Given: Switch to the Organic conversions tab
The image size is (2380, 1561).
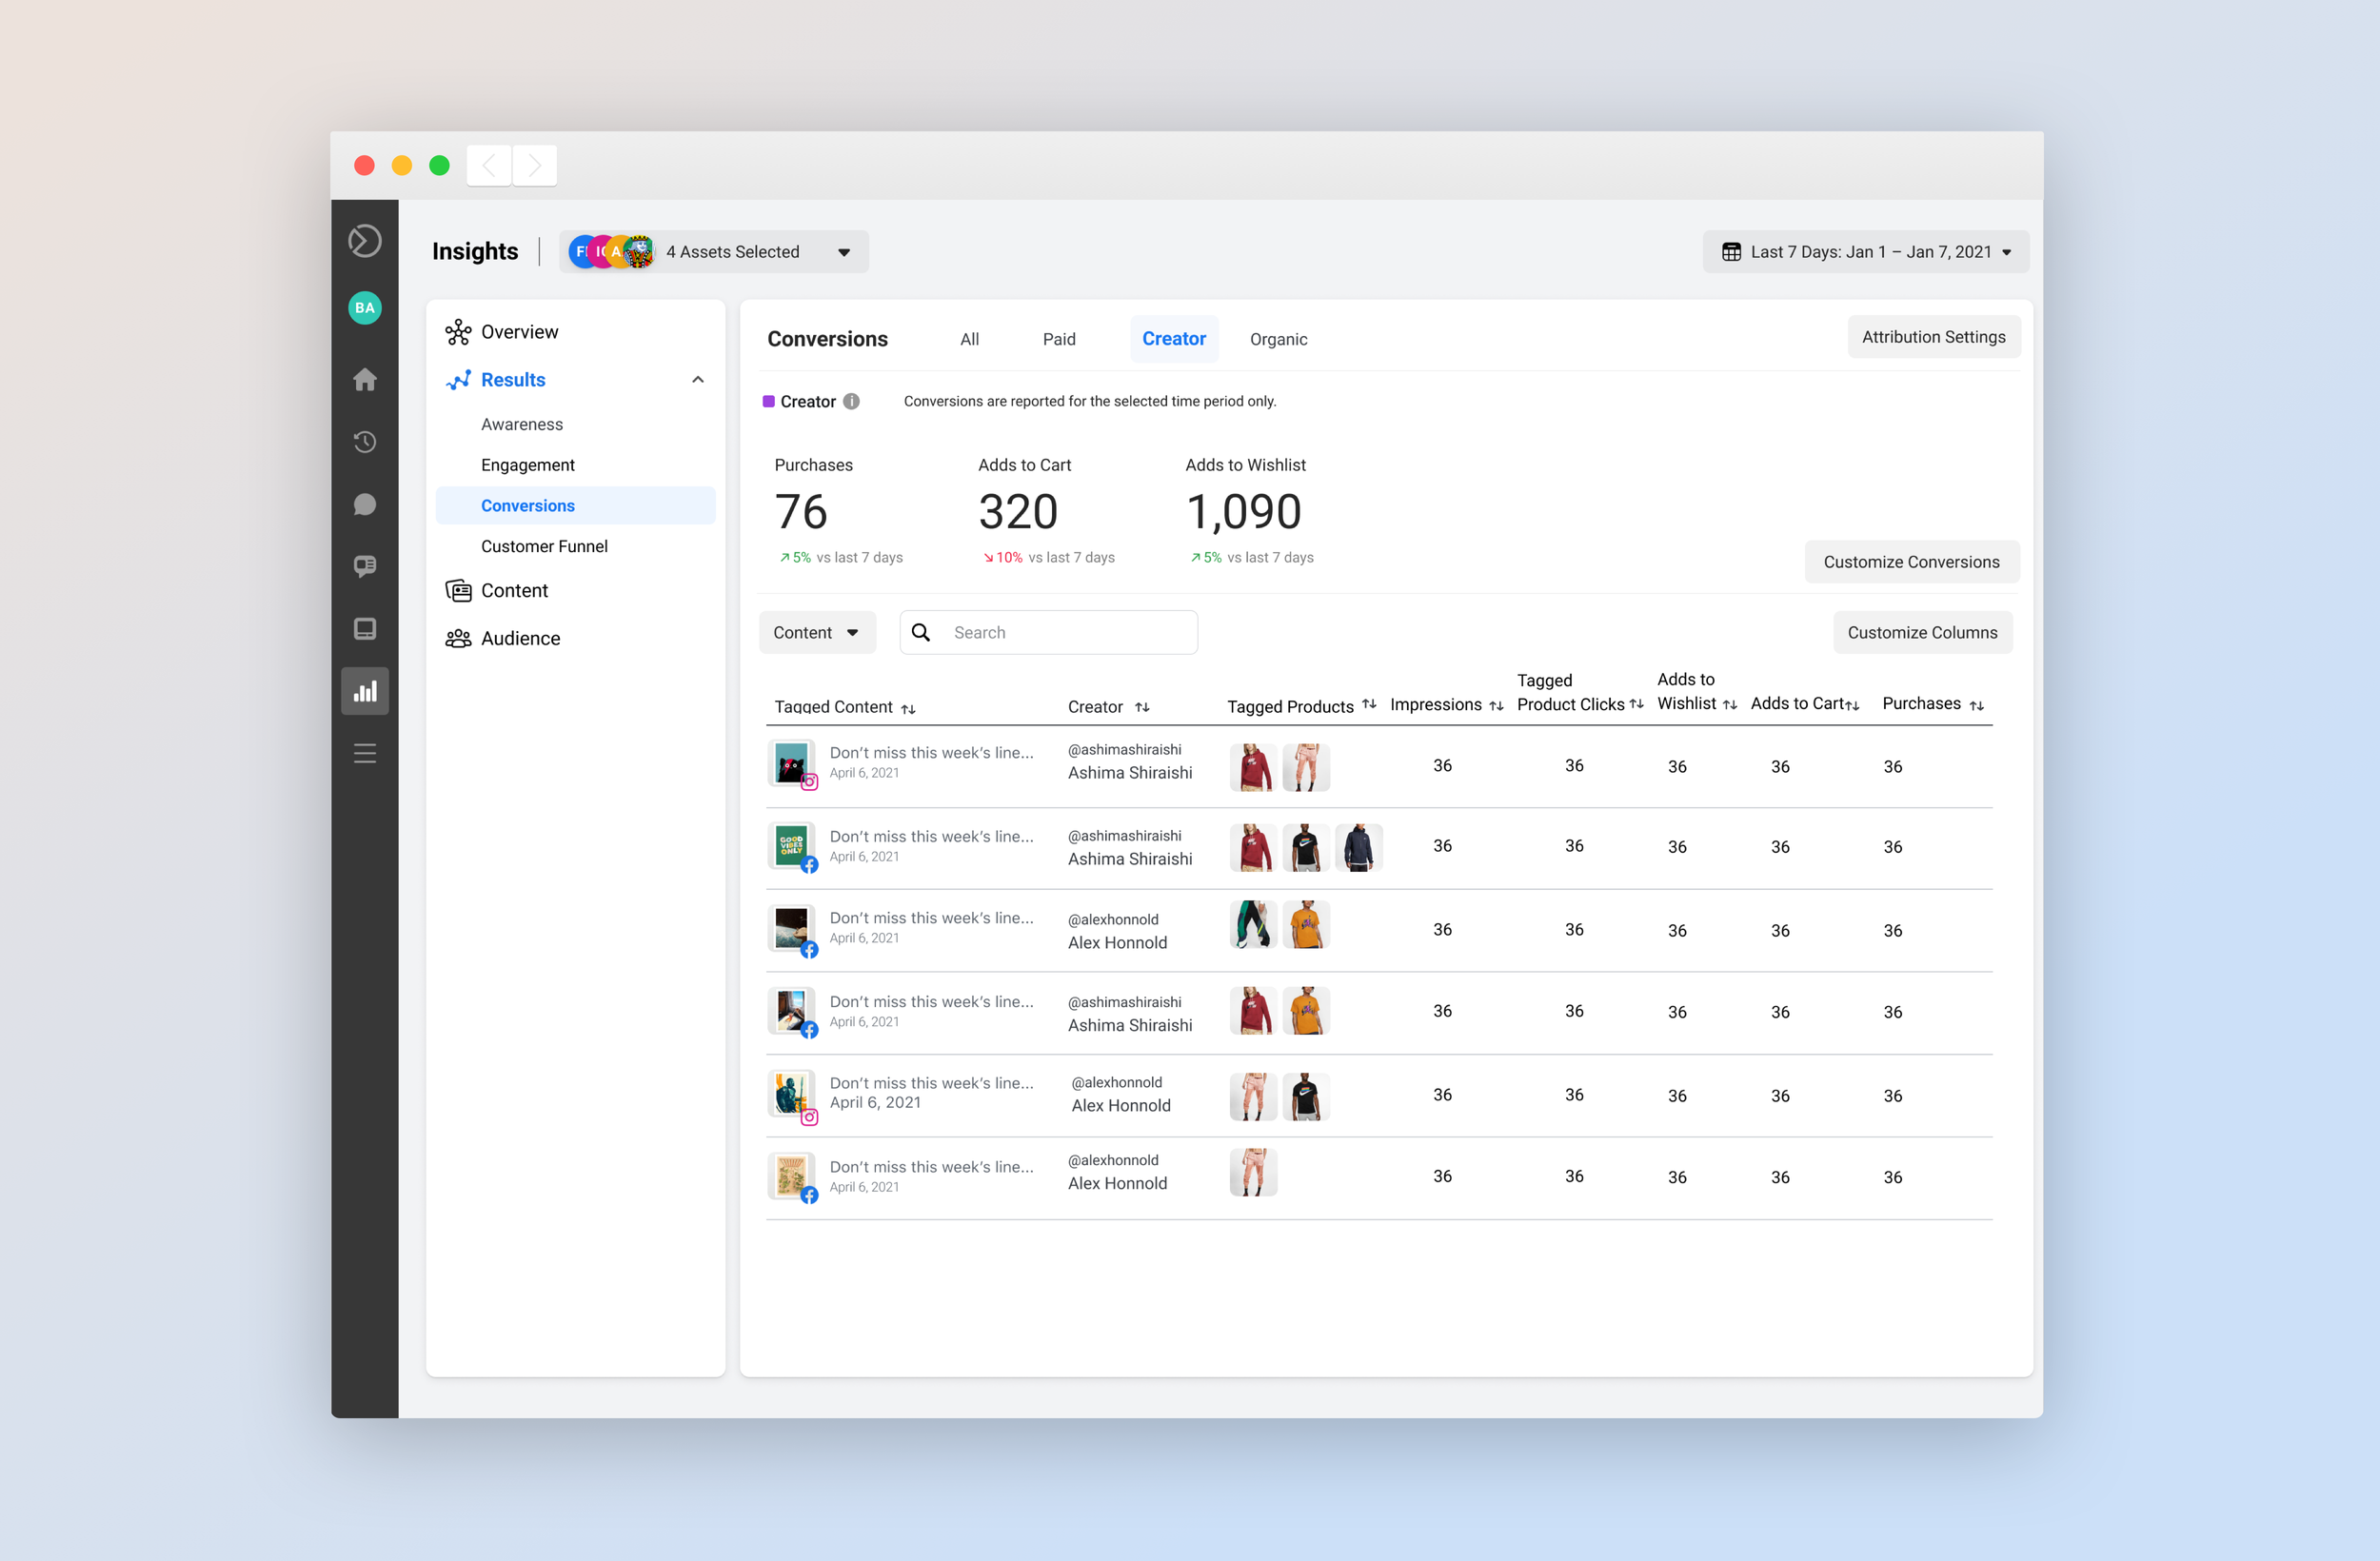Looking at the screenshot, I should pyautogui.click(x=1277, y=339).
